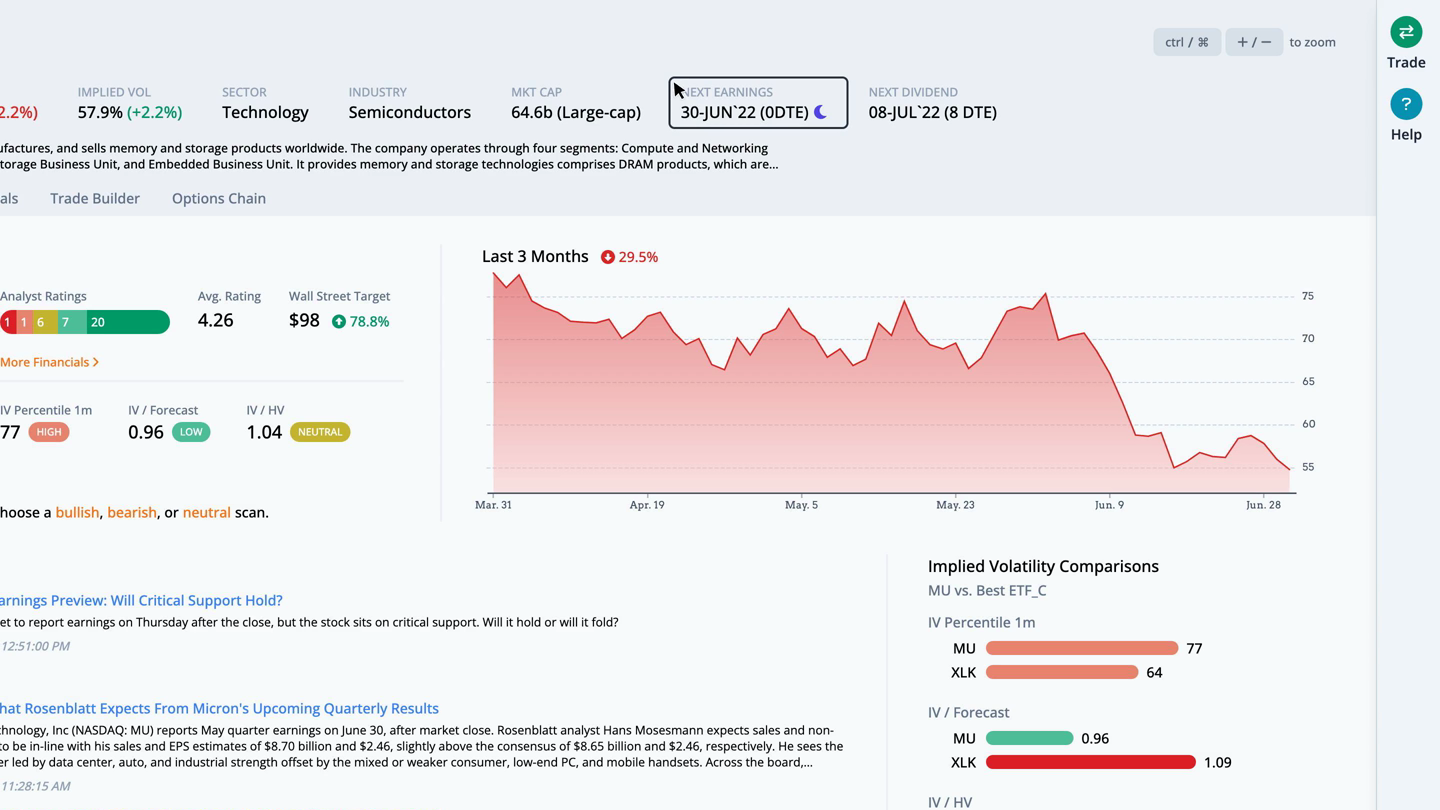The image size is (1440, 810).
Task: Choose the neutral scan link
Action: [x=207, y=512]
